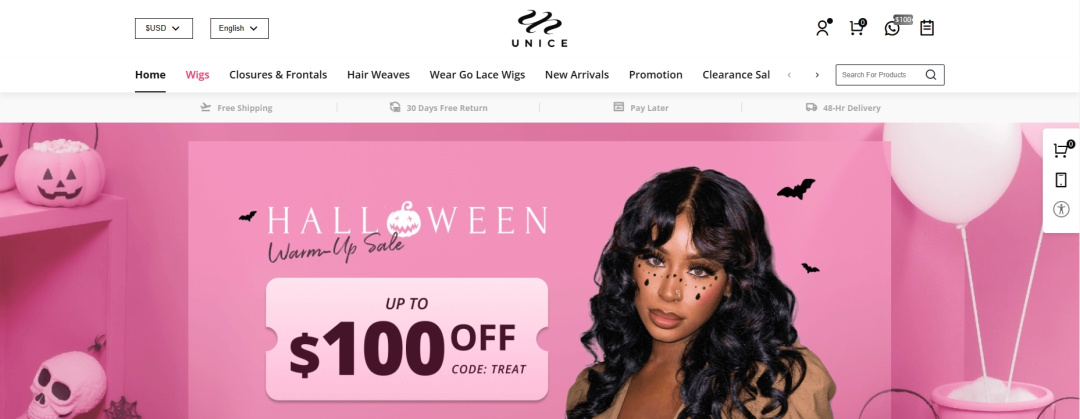
Task: Open the New Arrivals page
Action: [577, 74]
